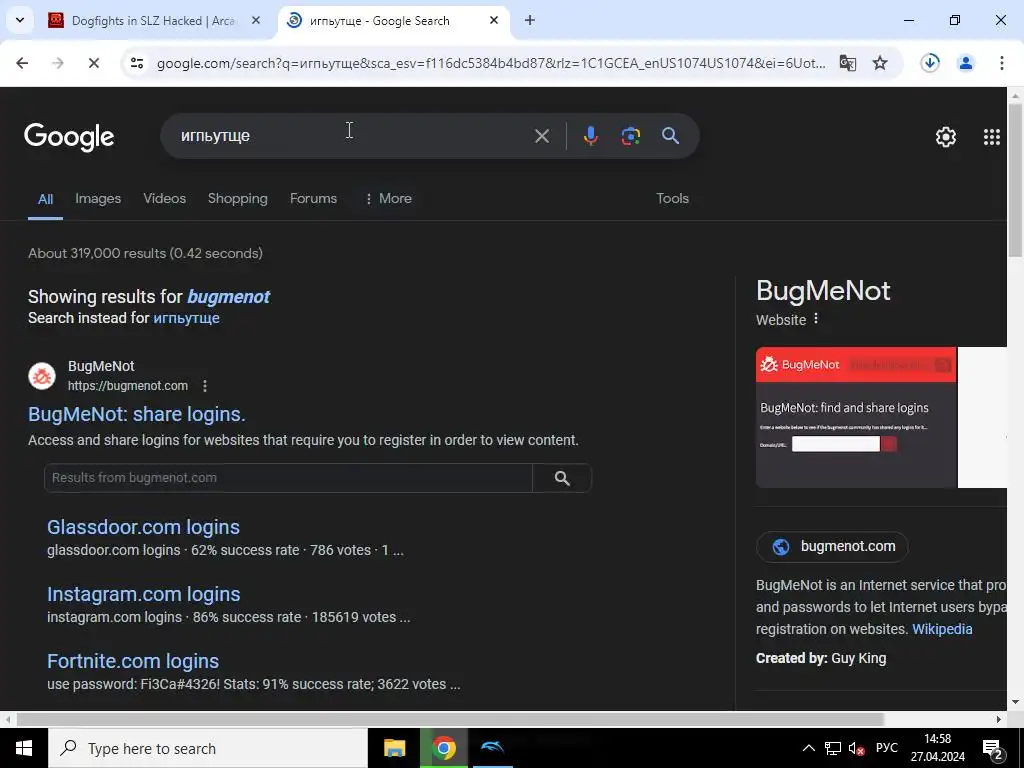1024x768 pixels.
Task: Click the https://bugmenot.com URL text
Action: coord(128,386)
